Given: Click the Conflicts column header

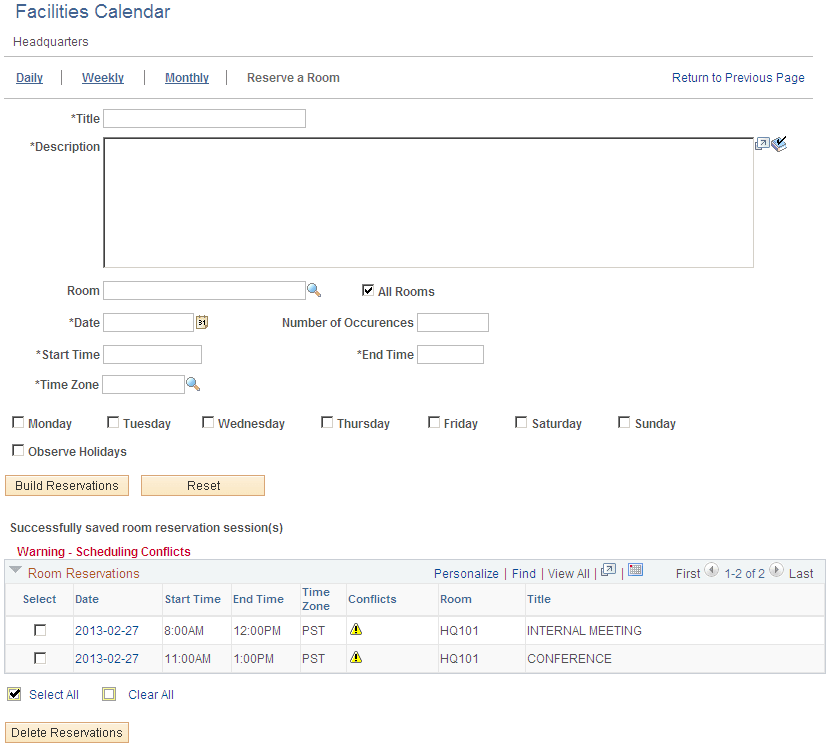Looking at the screenshot, I should (x=372, y=599).
